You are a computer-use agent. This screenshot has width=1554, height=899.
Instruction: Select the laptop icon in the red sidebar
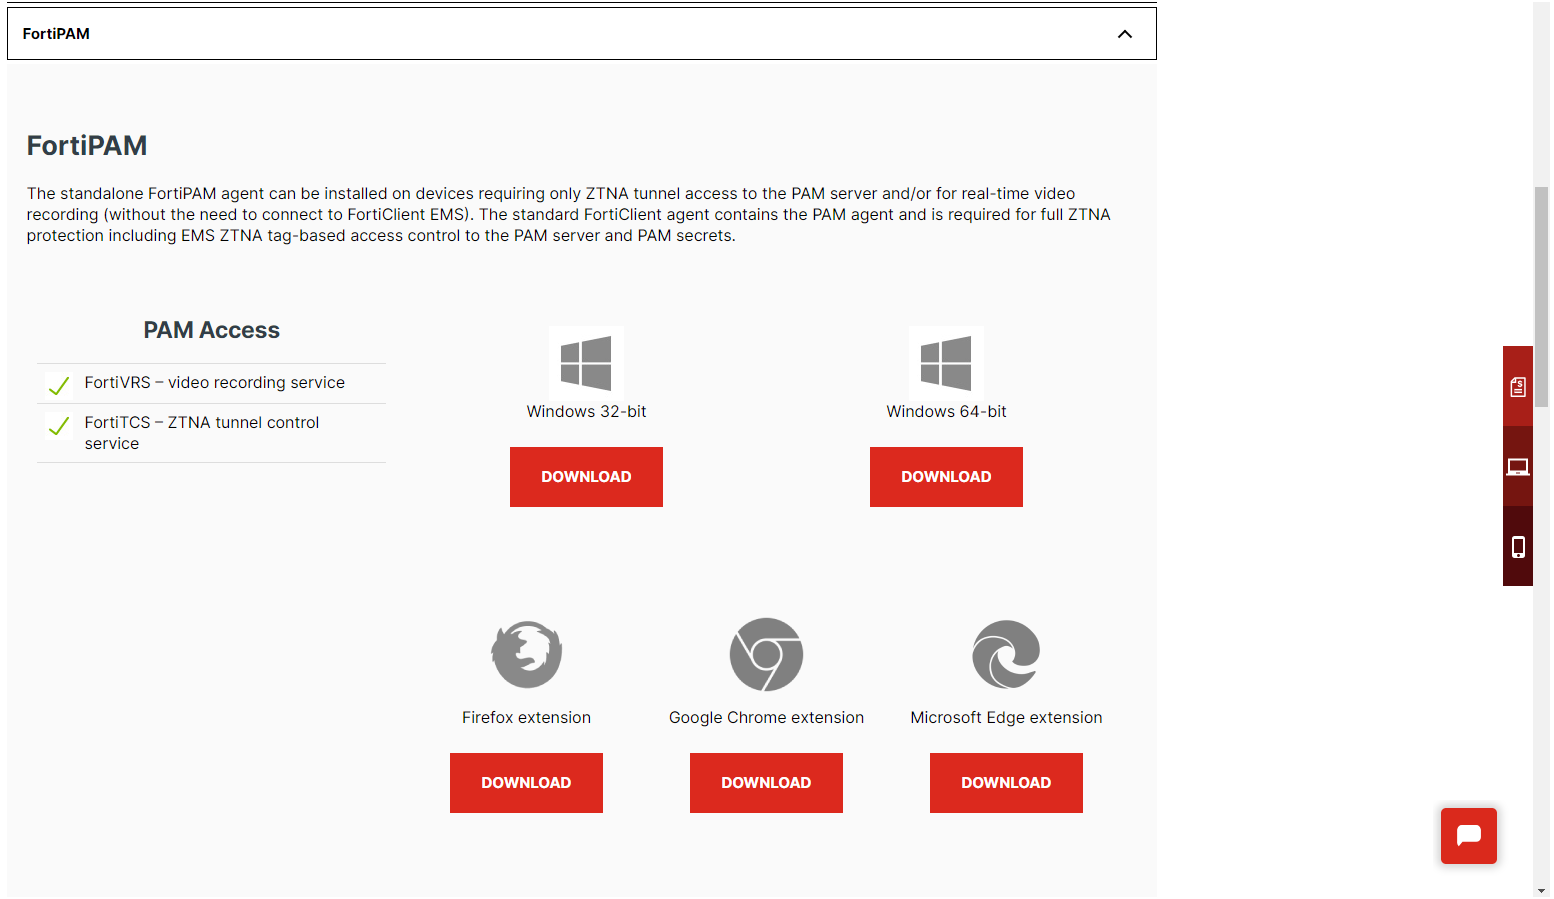pyautogui.click(x=1518, y=466)
